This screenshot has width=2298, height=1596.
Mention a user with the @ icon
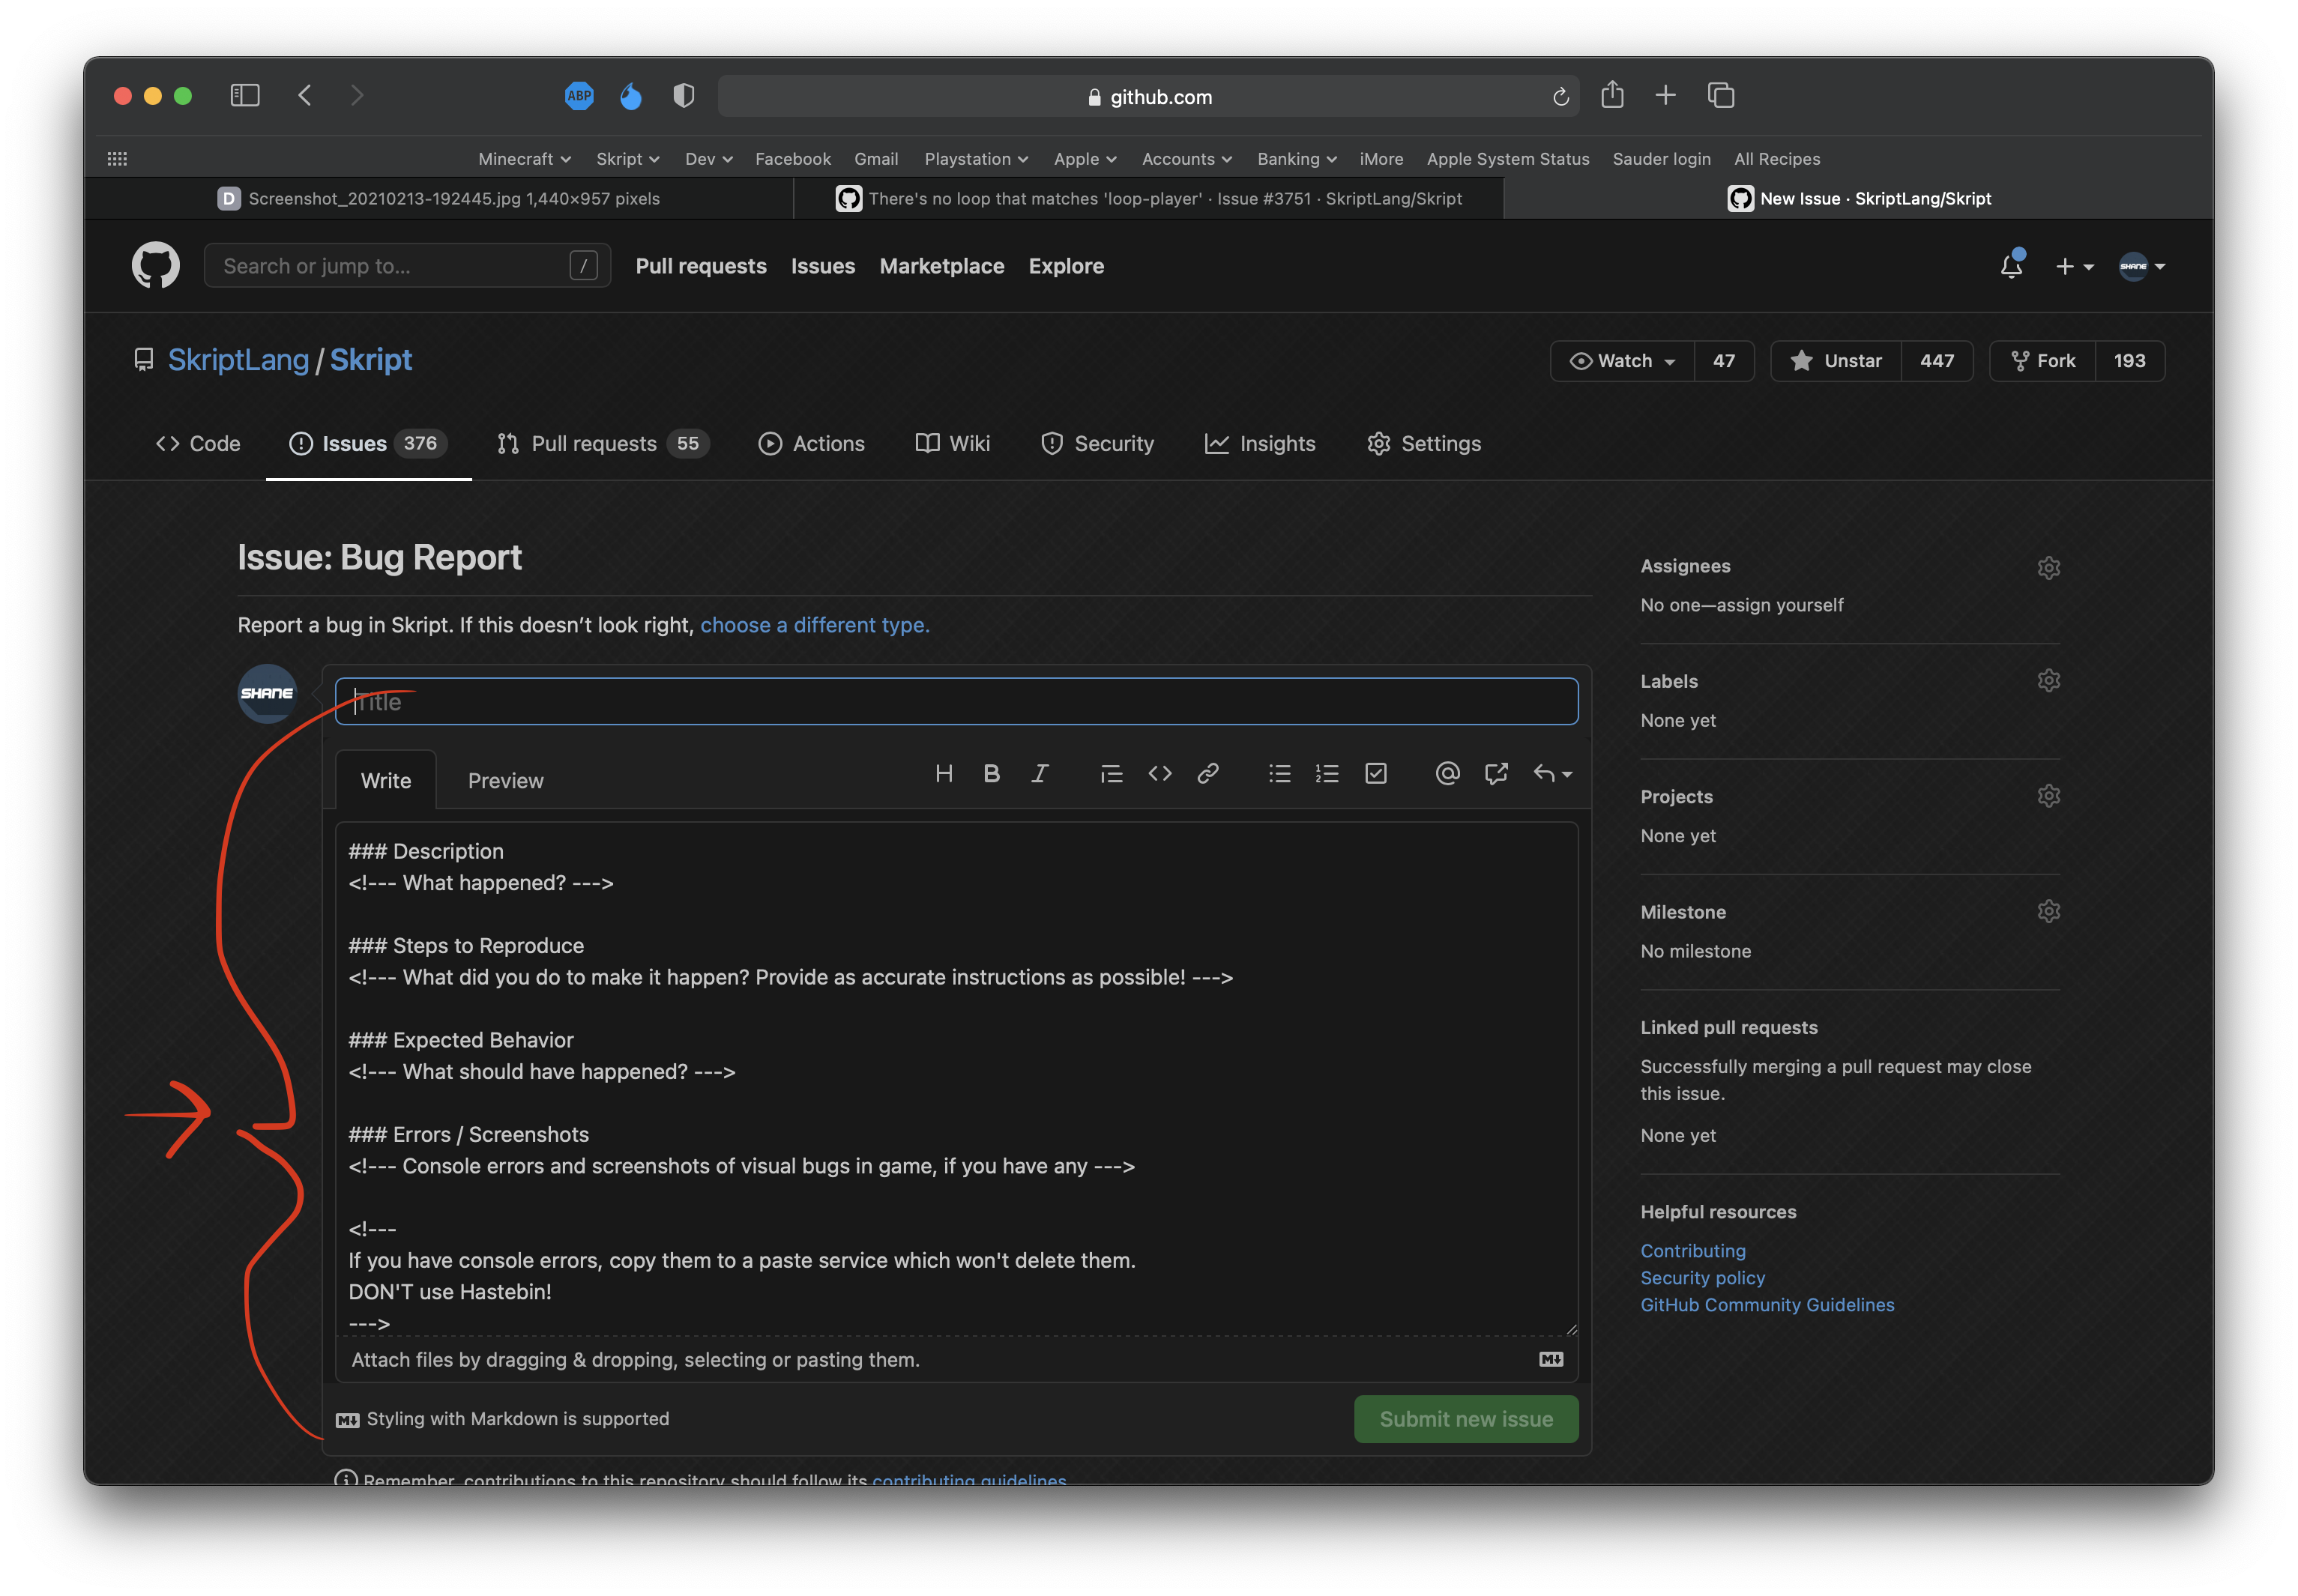tap(1447, 773)
